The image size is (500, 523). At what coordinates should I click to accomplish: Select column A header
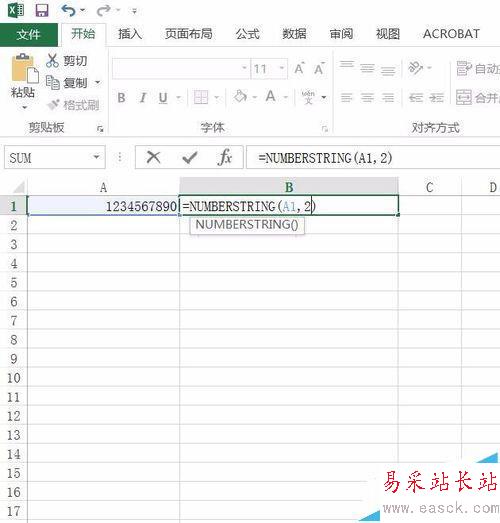pyautogui.click(x=103, y=187)
